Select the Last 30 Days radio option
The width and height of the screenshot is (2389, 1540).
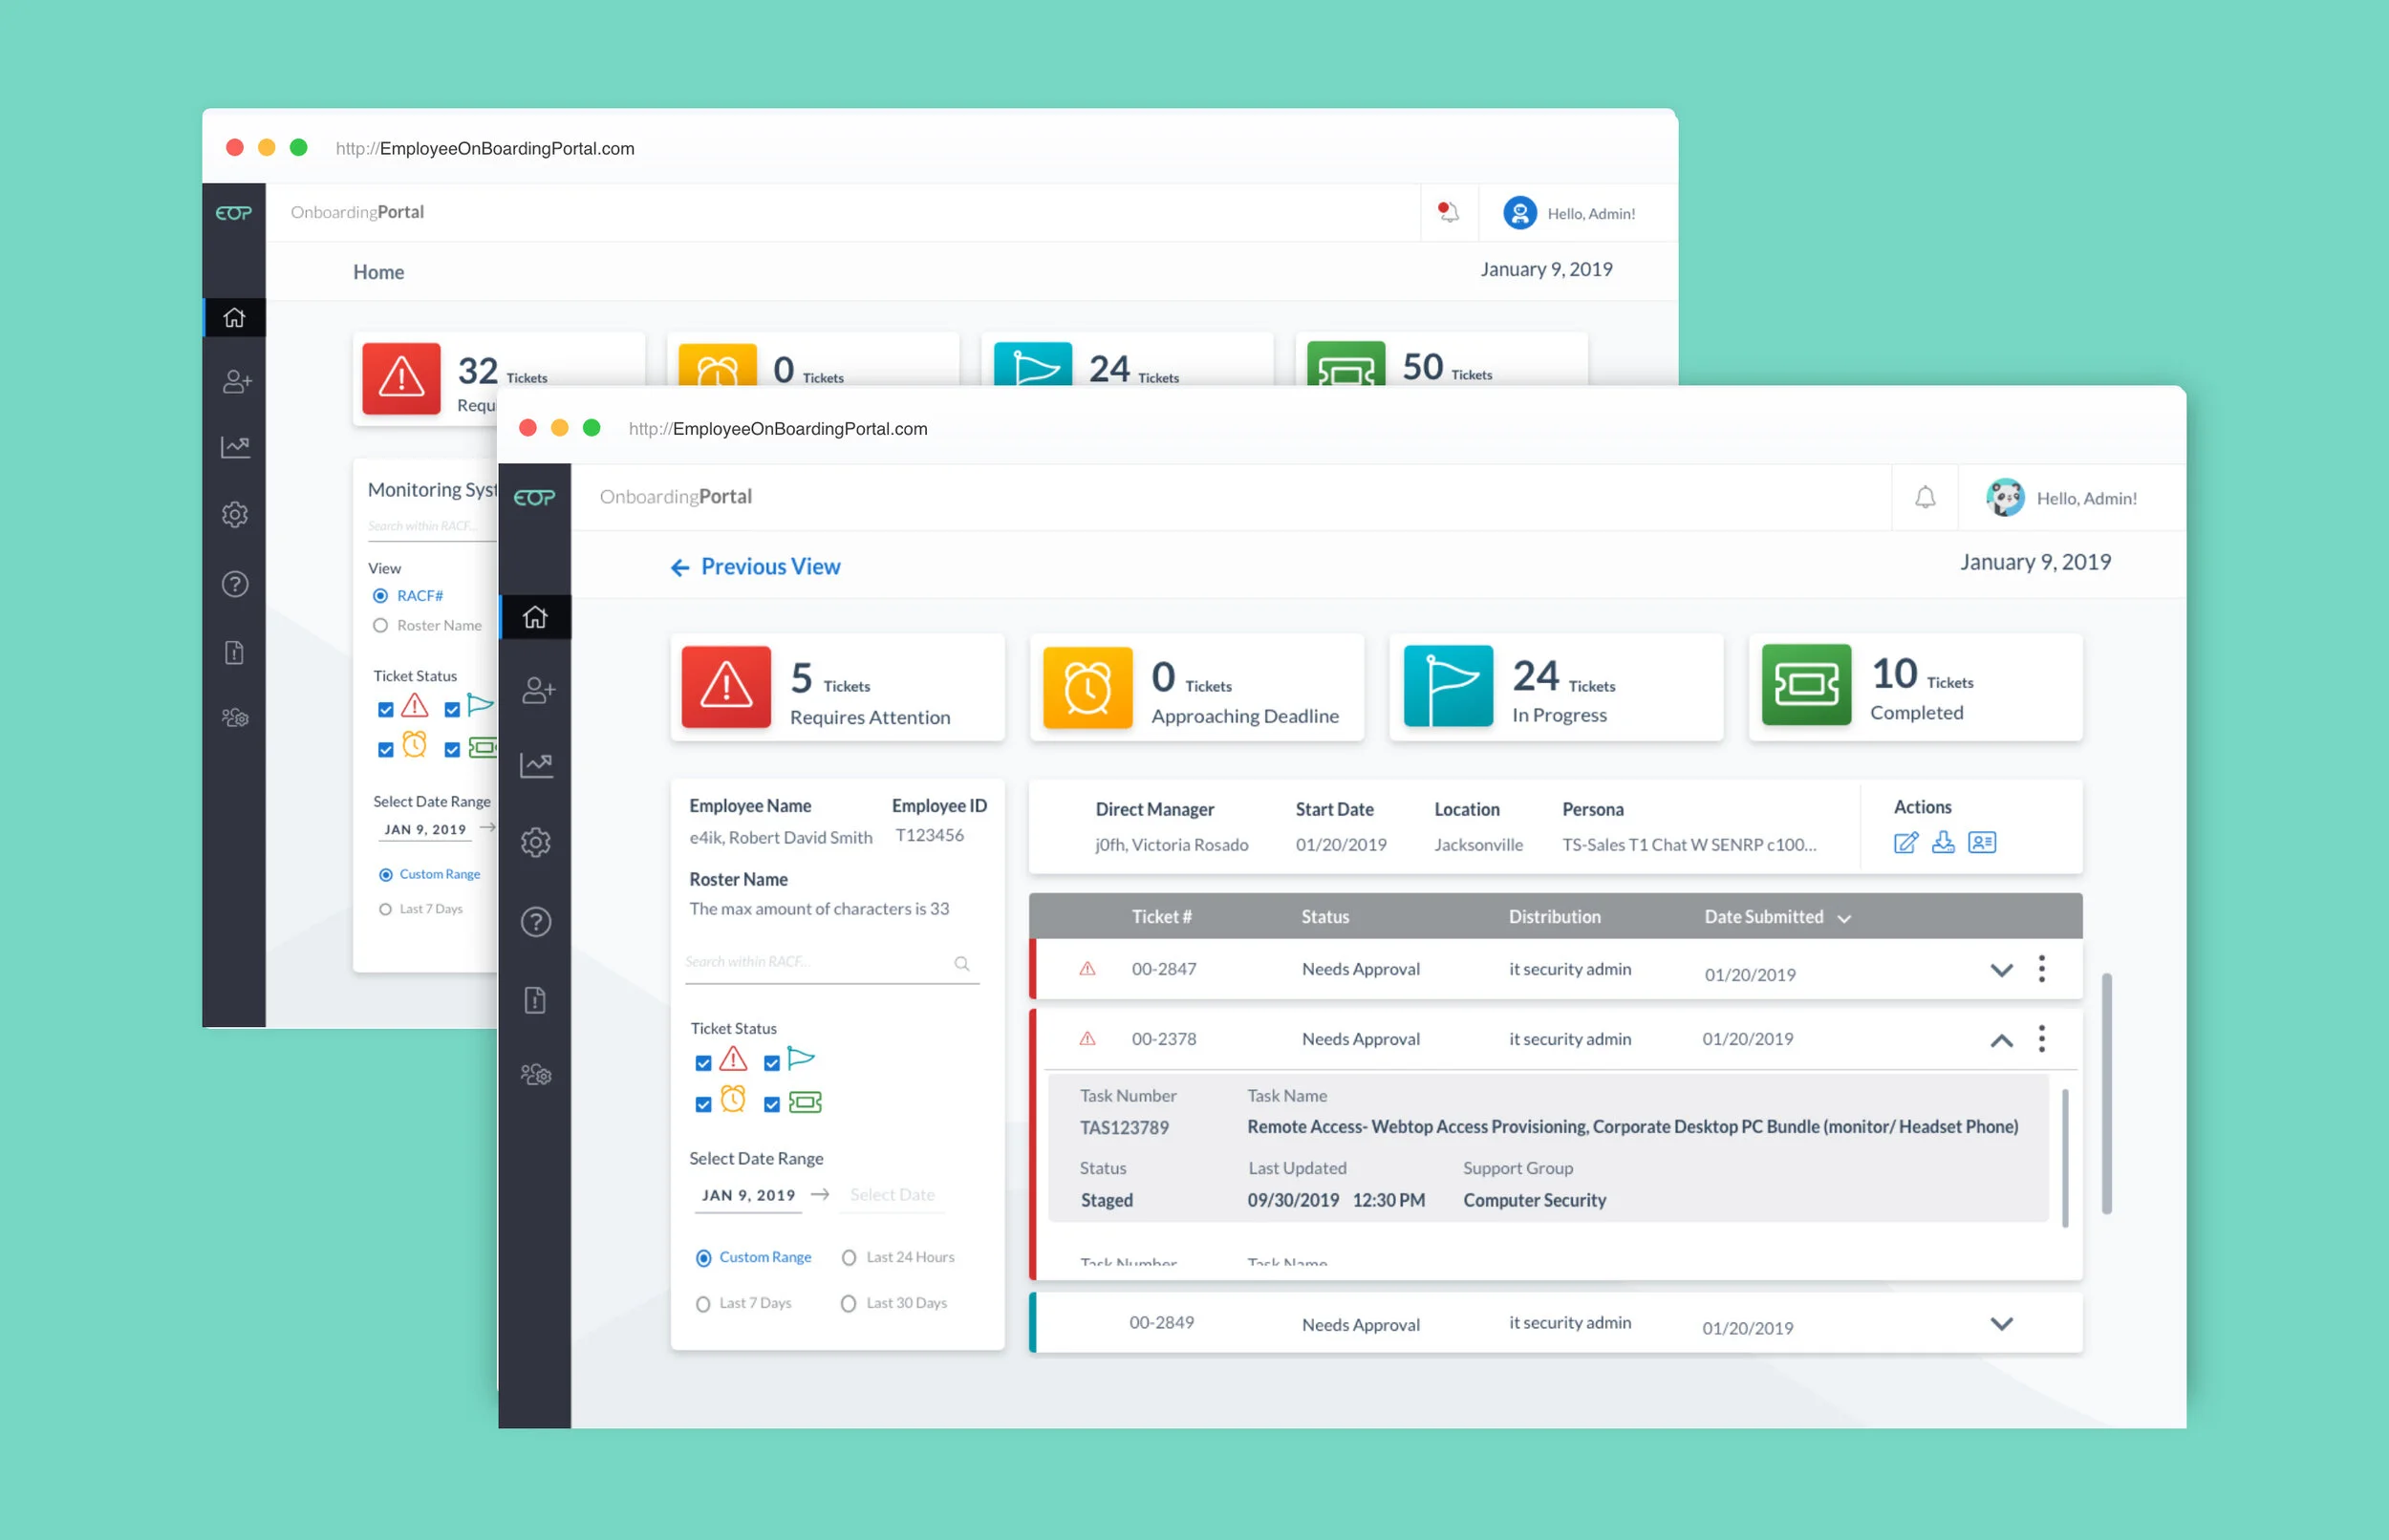click(x=849, y=1304)
